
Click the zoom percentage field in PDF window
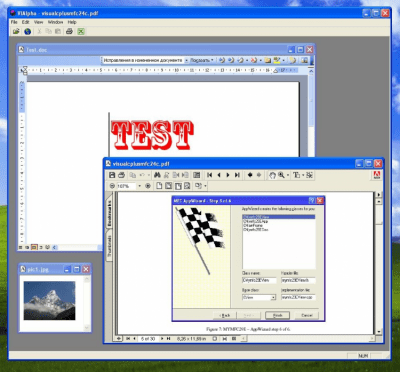pyautogui.click(x=127, y=186)
